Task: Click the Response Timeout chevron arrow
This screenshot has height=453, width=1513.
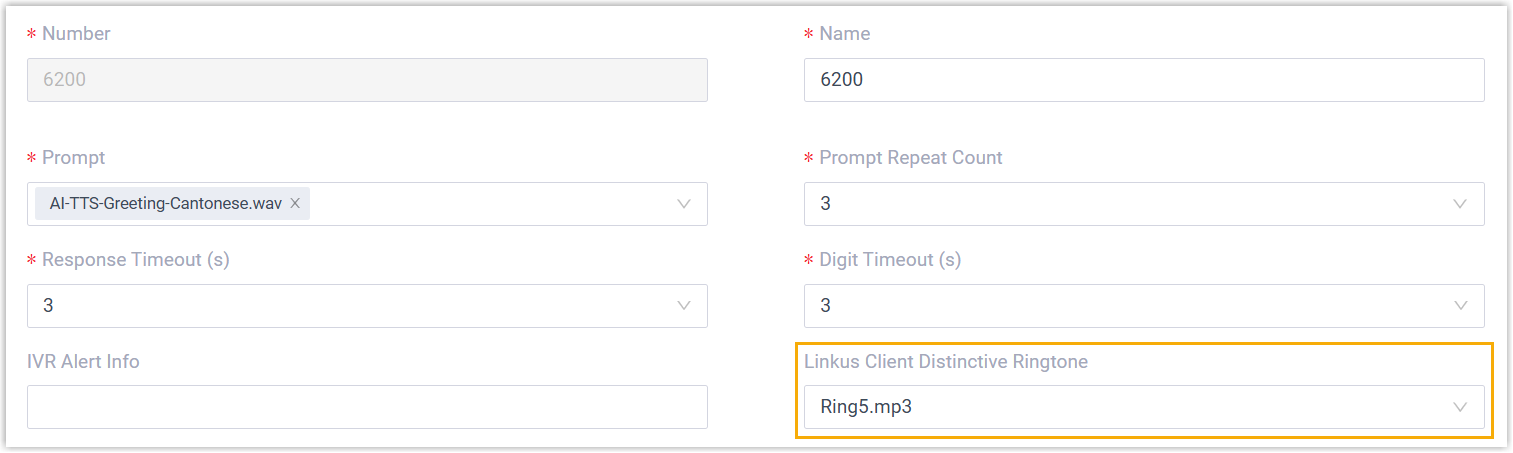Action: click(684, 306)
